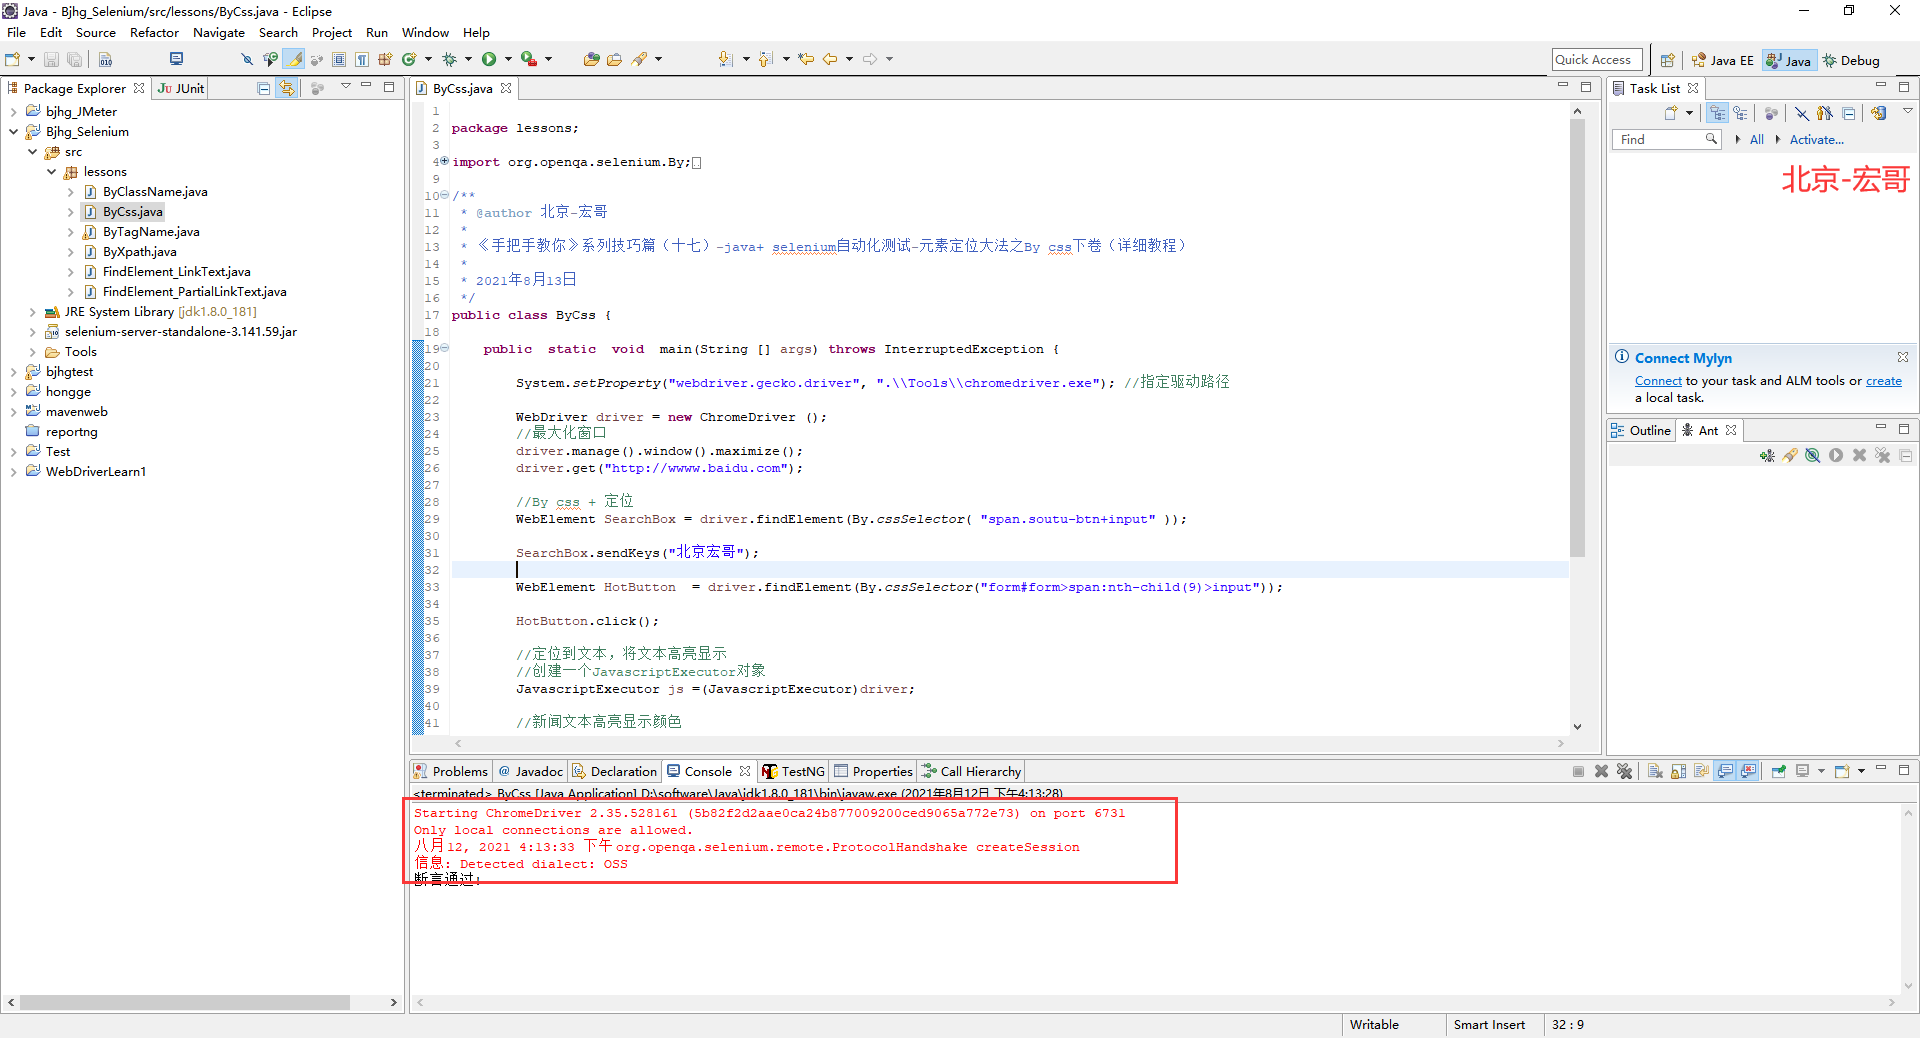This screenshot has height=1038, width=1920.
Task: Switch to the JUnit tab
Action: pyautogui.click(x=181, y=88)
